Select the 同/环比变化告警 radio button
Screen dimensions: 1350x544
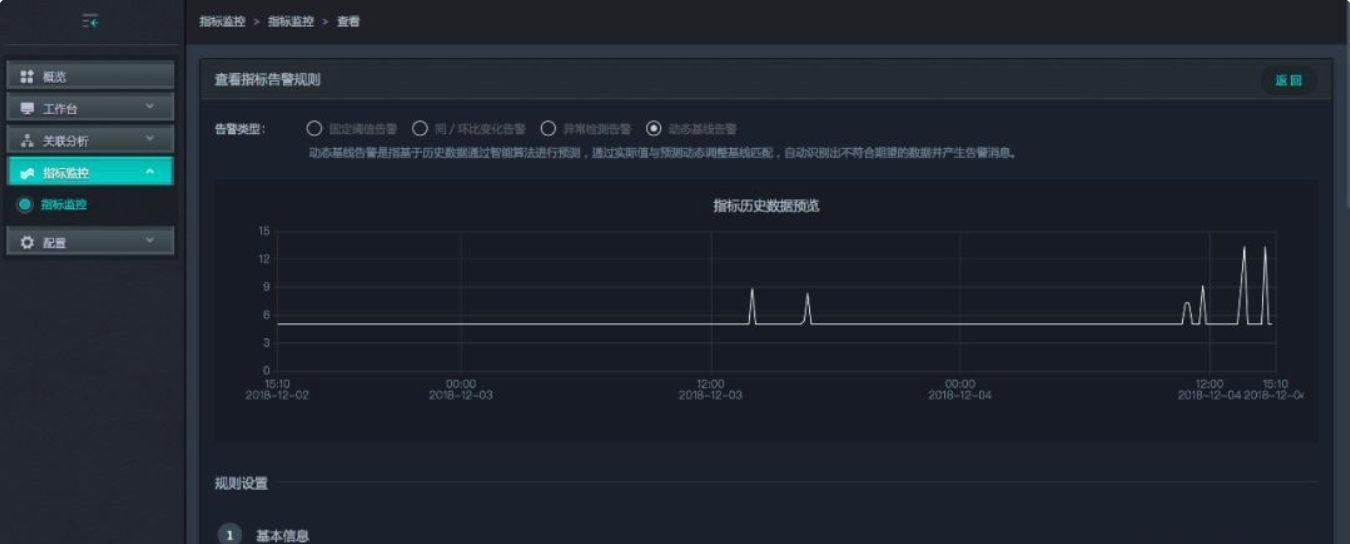pyautogui.click(x=420, y=129)
